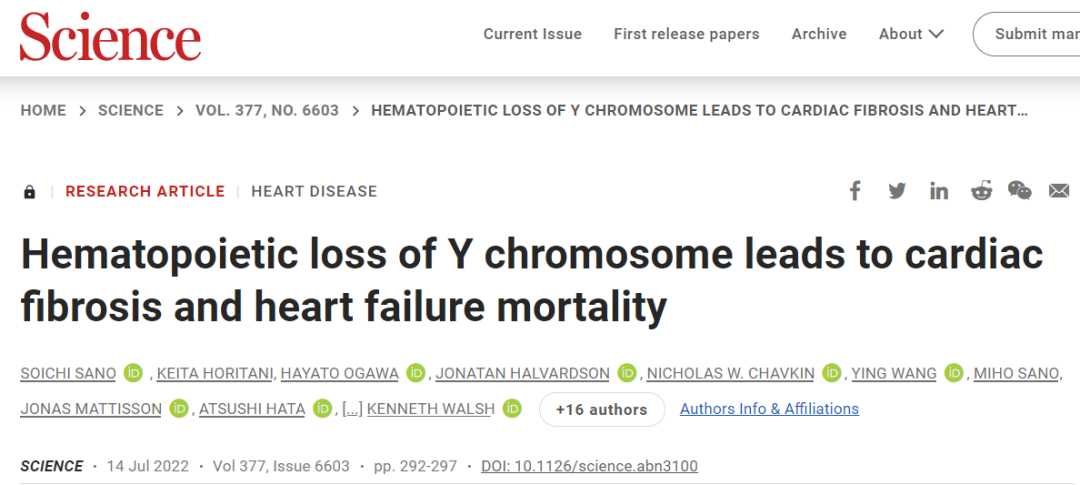Share article via WeChat icon
The image size is (1080, 485).
coord(1020,190)
